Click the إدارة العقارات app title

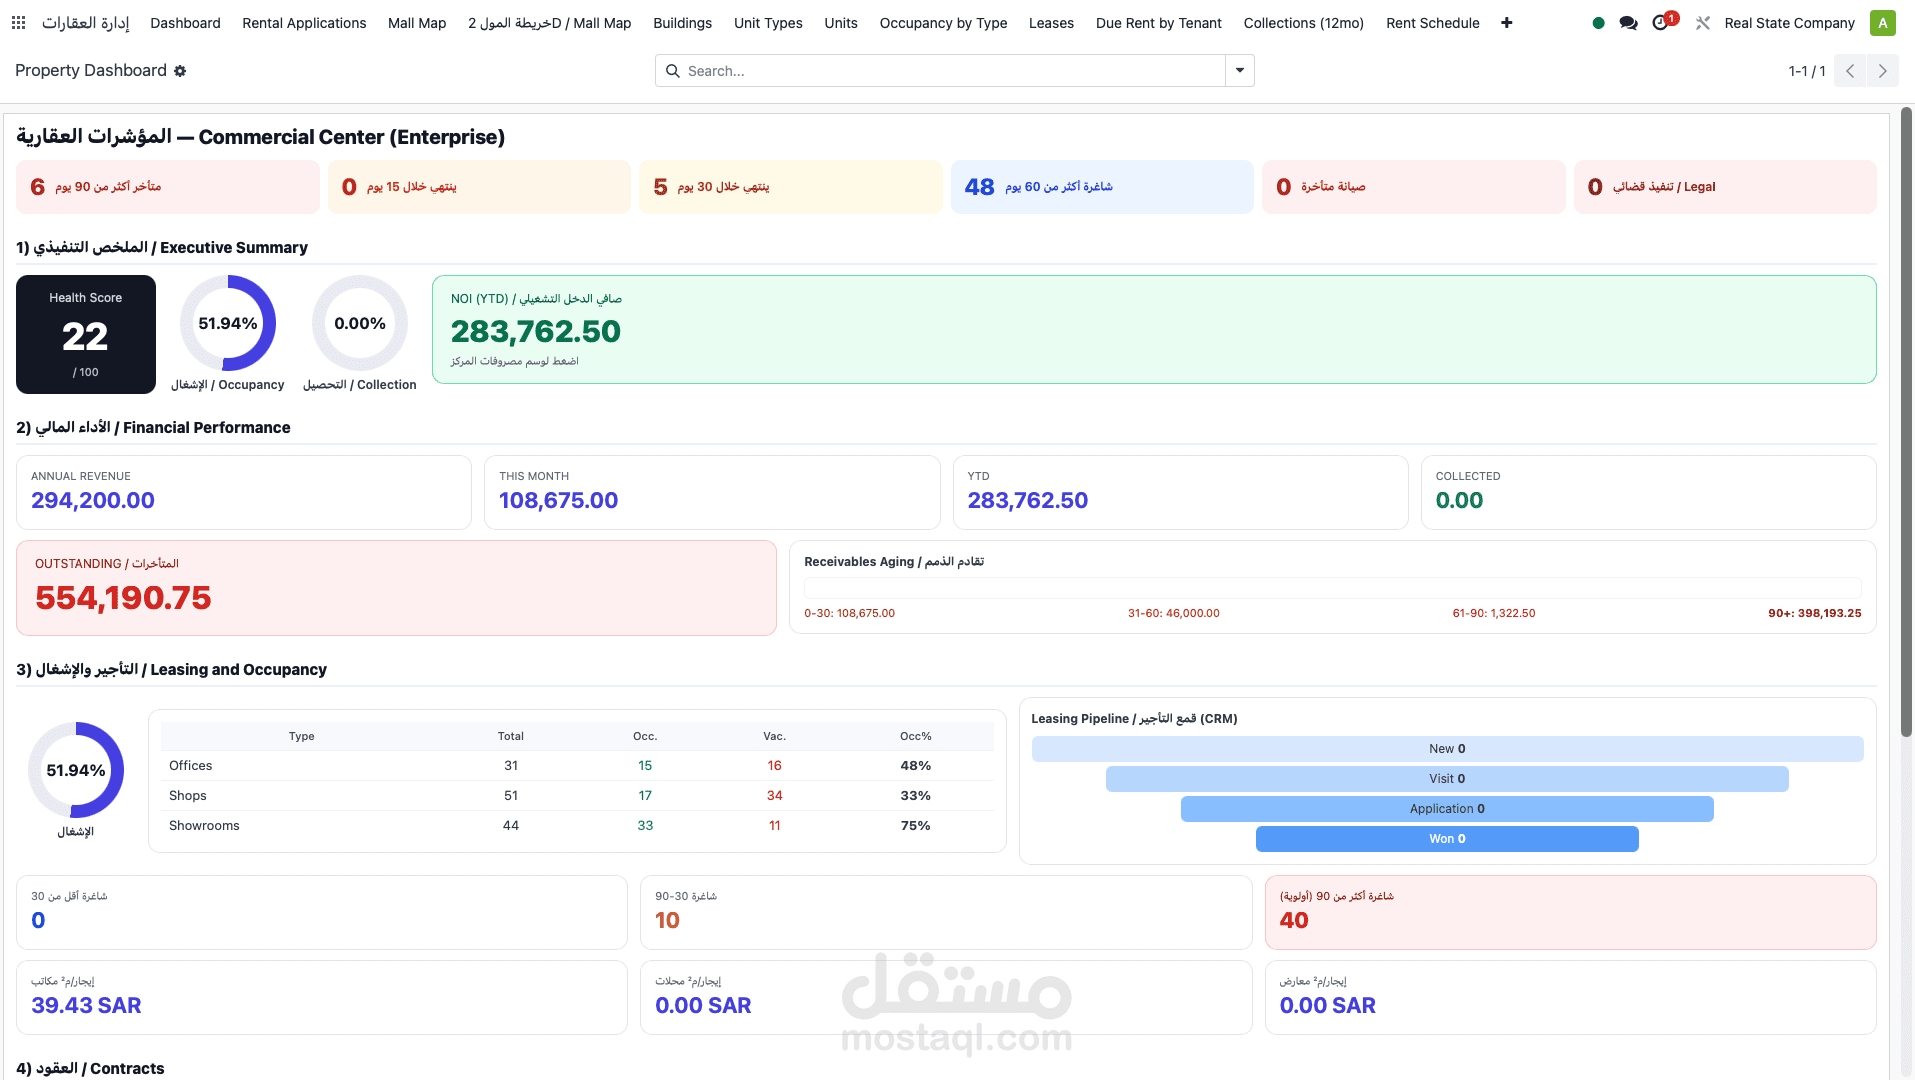[85, 22]
